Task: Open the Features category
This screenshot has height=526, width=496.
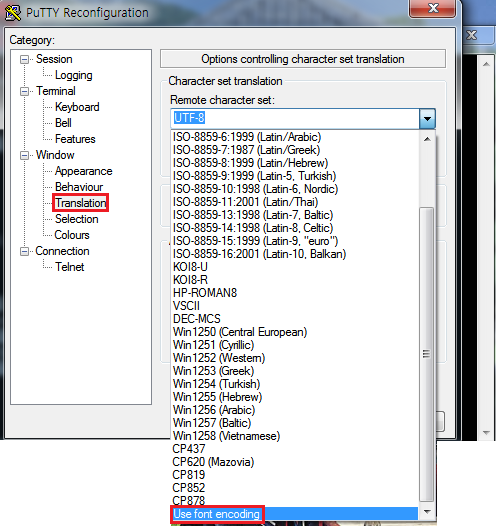Action: tap(75, 139)
